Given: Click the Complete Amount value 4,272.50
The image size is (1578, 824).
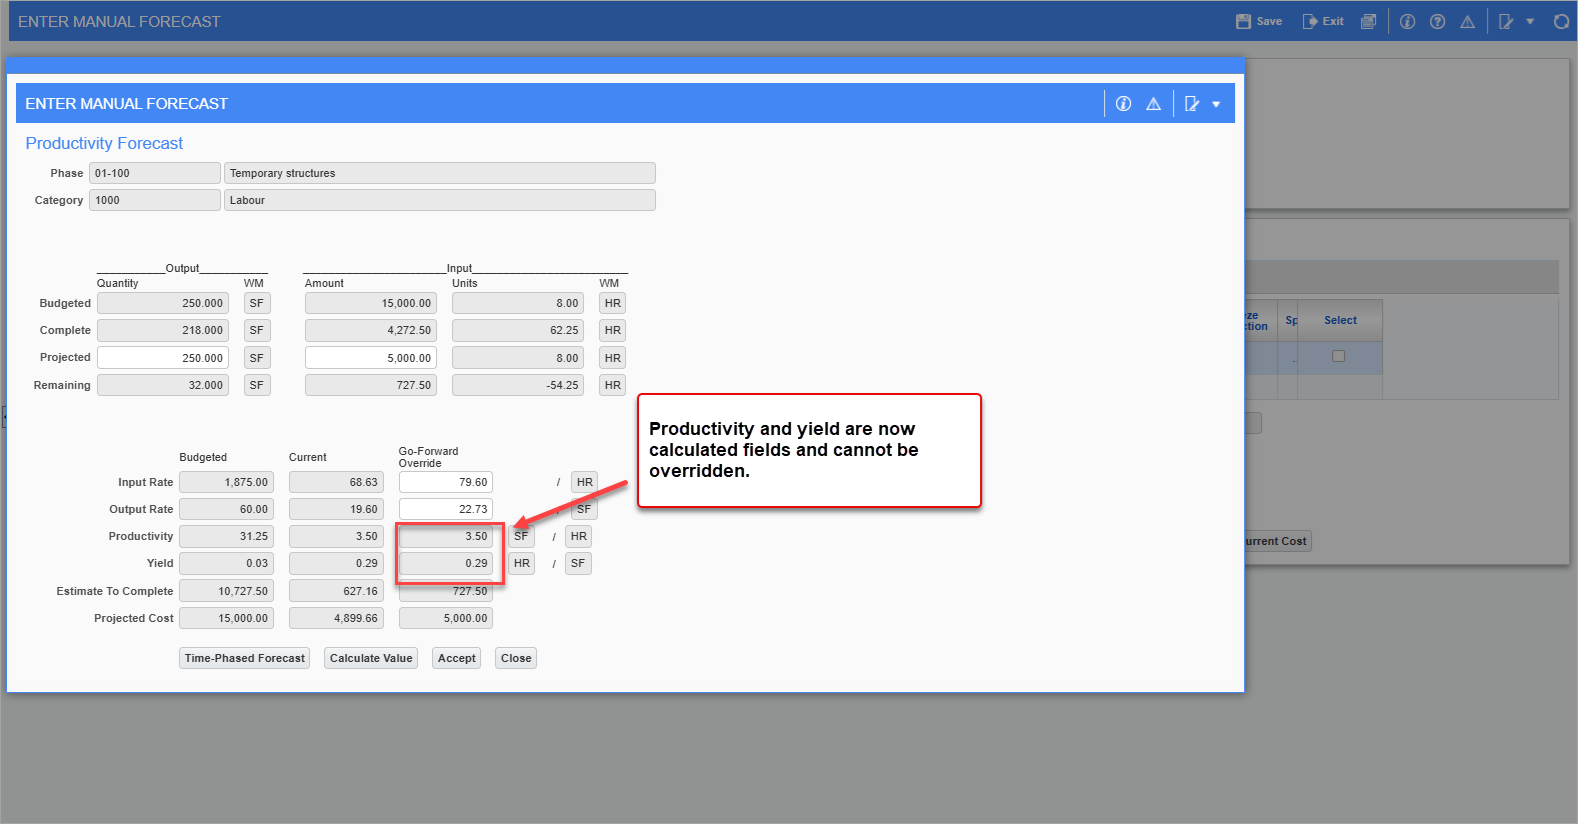Looking at the screenshot, I should (x=371, y=330).
